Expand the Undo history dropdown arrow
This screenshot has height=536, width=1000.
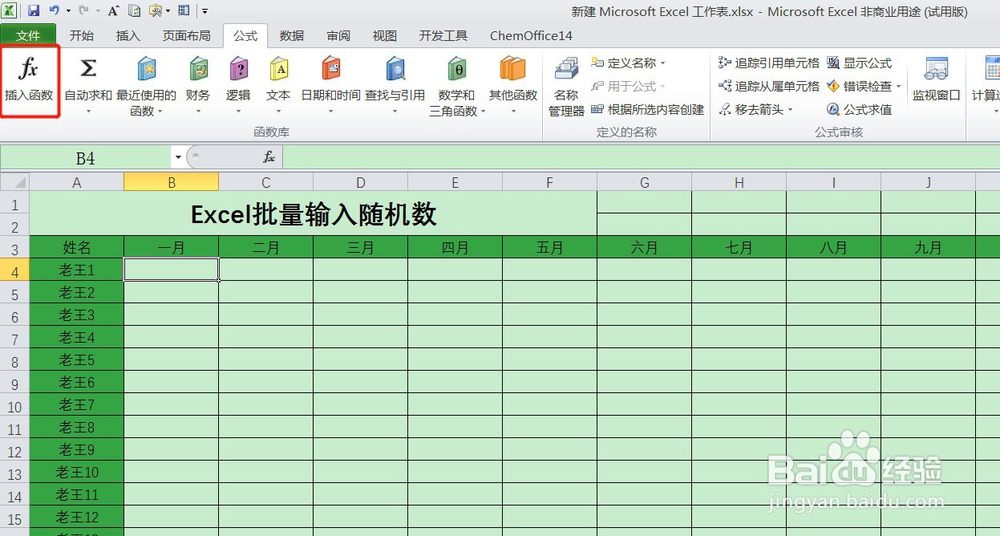[x=68, y=11]
